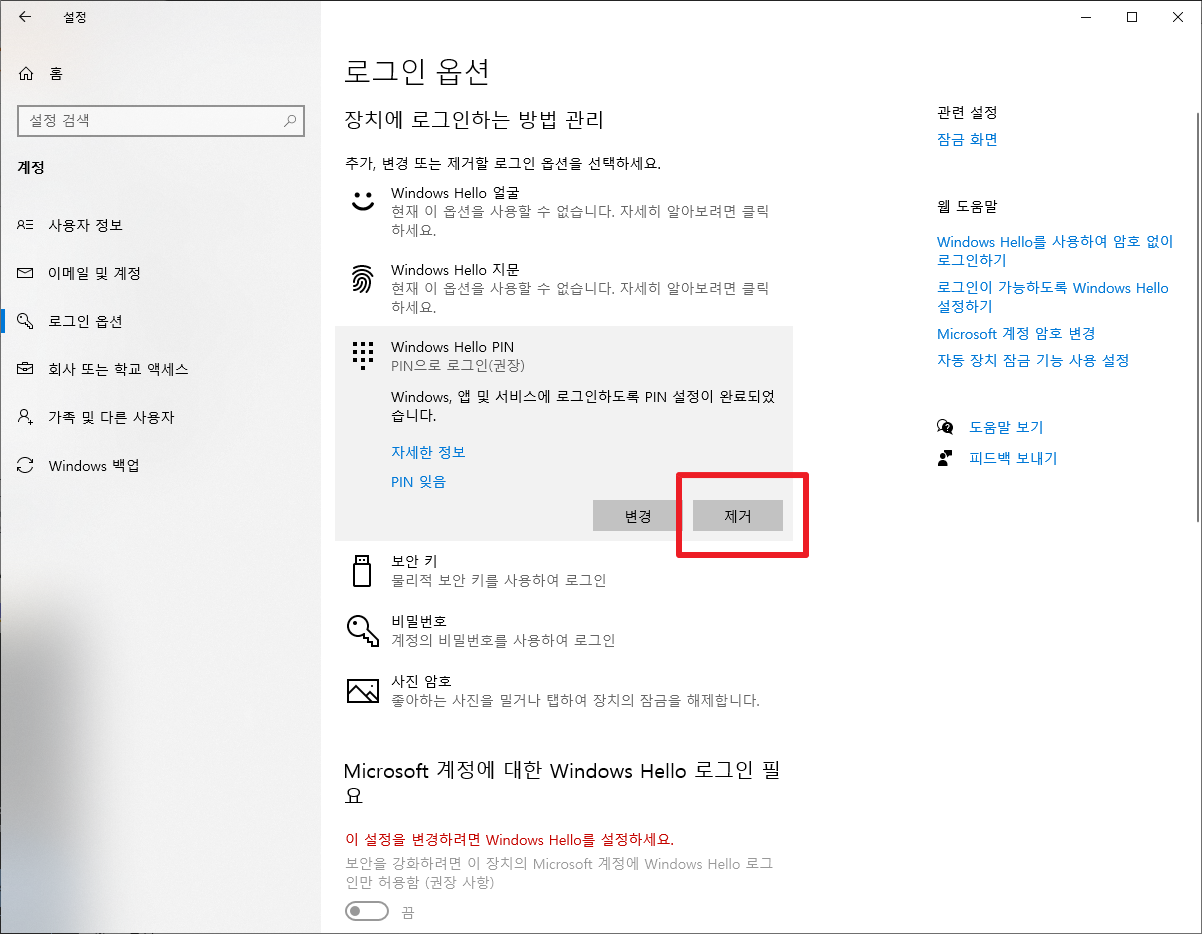Click the '이 설정을 변경하려면 Windows Hello를 설정하세요.' red text
Image resolution: width=1202 pixels, height=934 pixels.
tap(510, 839)
